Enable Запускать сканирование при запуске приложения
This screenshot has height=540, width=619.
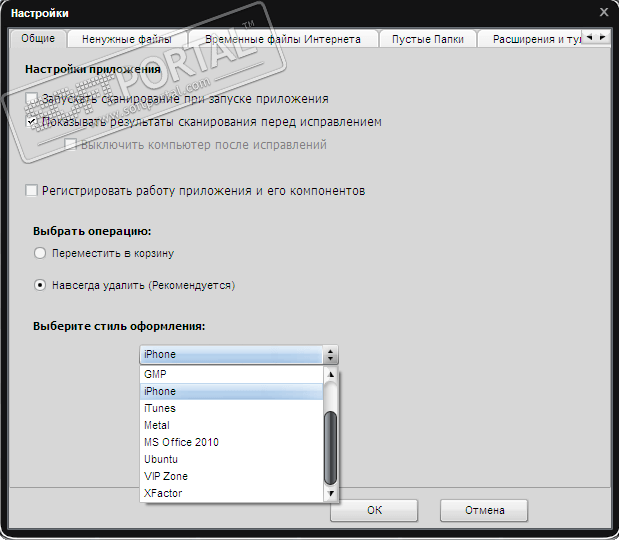31,98
